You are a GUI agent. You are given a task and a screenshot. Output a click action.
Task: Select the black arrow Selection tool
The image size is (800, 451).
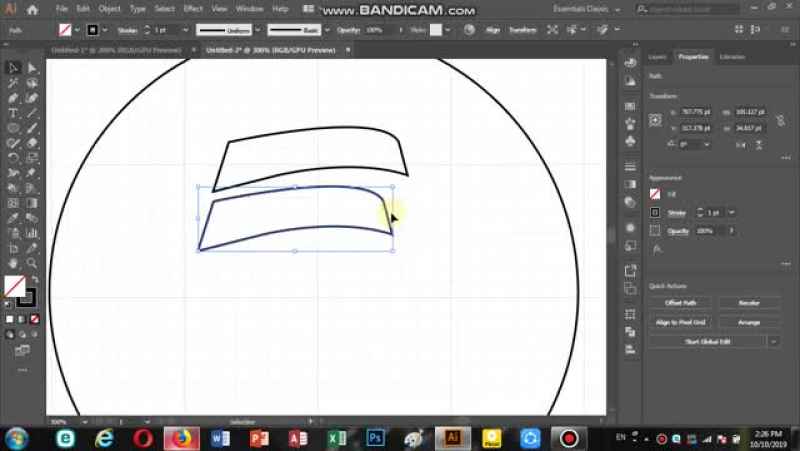click(13, 67)
